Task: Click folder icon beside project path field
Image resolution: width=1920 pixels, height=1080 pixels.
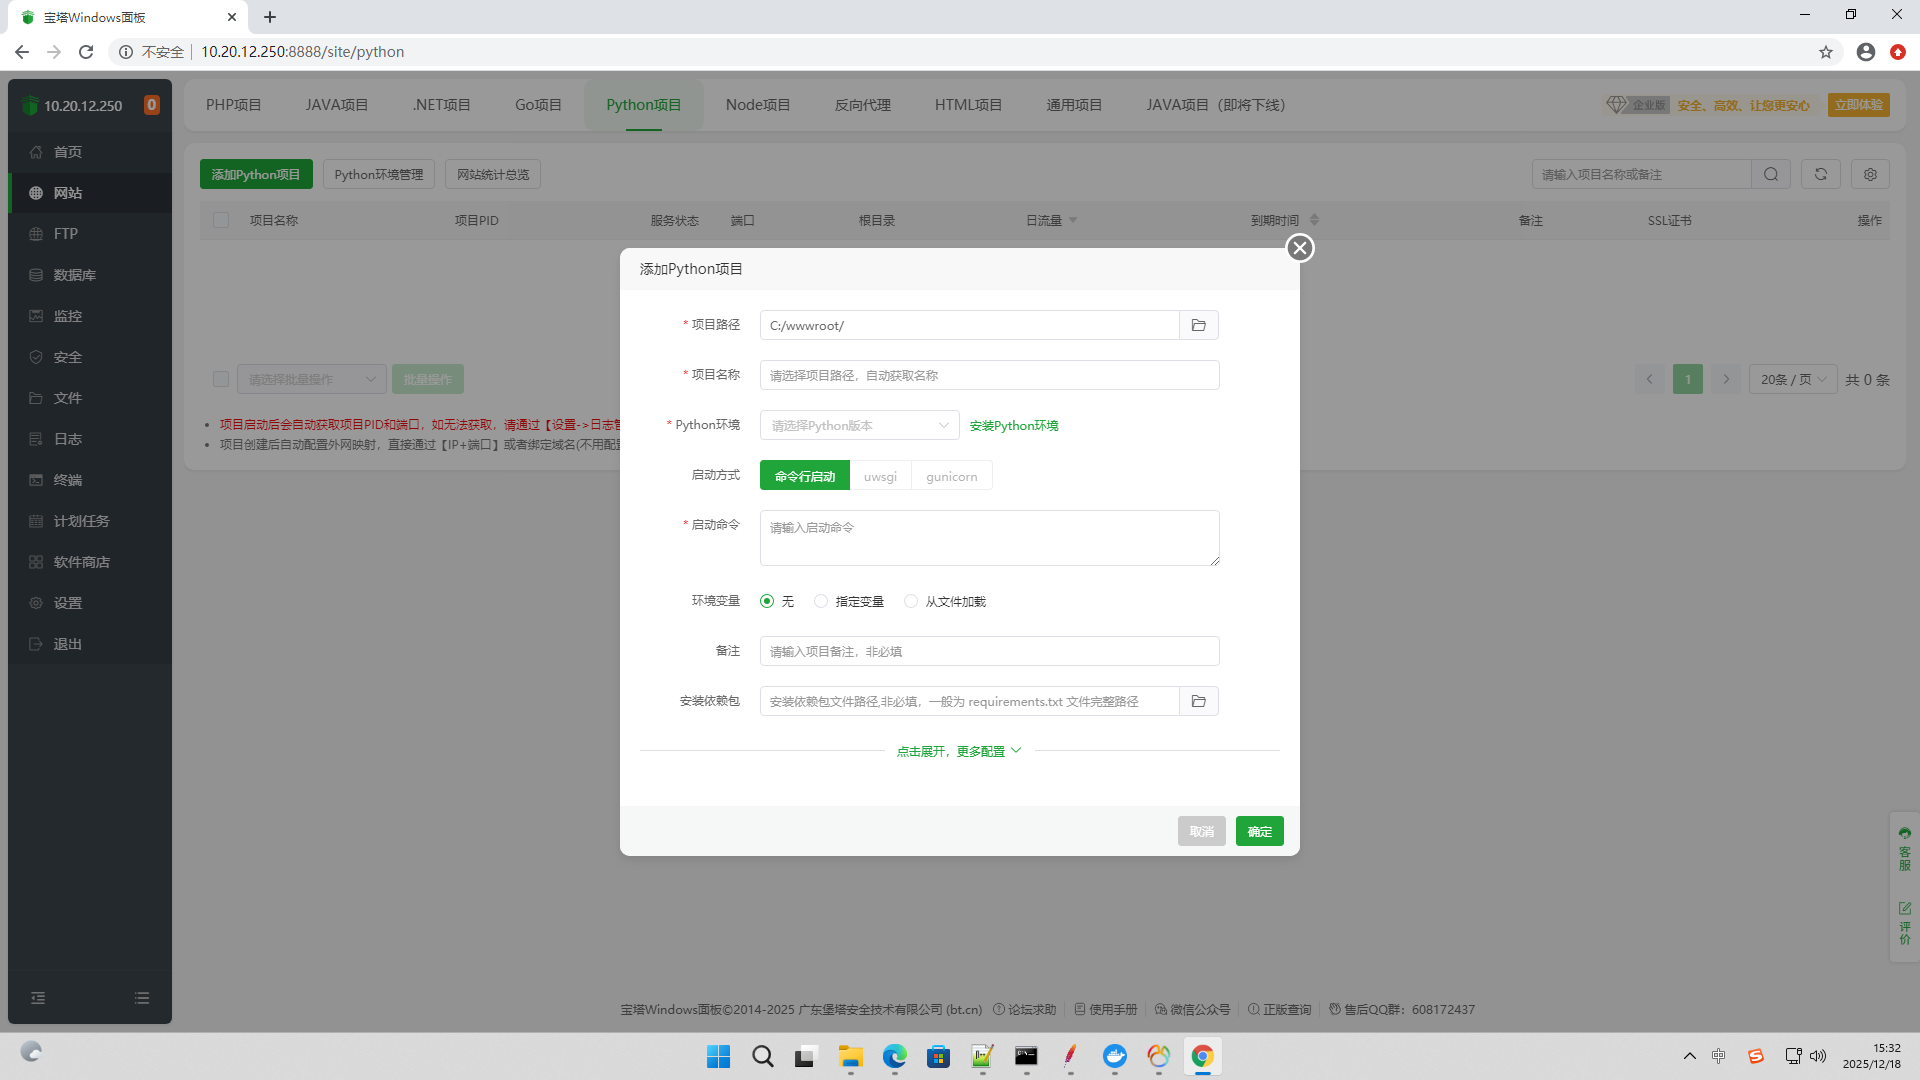Action: [x=1198, y=325]
